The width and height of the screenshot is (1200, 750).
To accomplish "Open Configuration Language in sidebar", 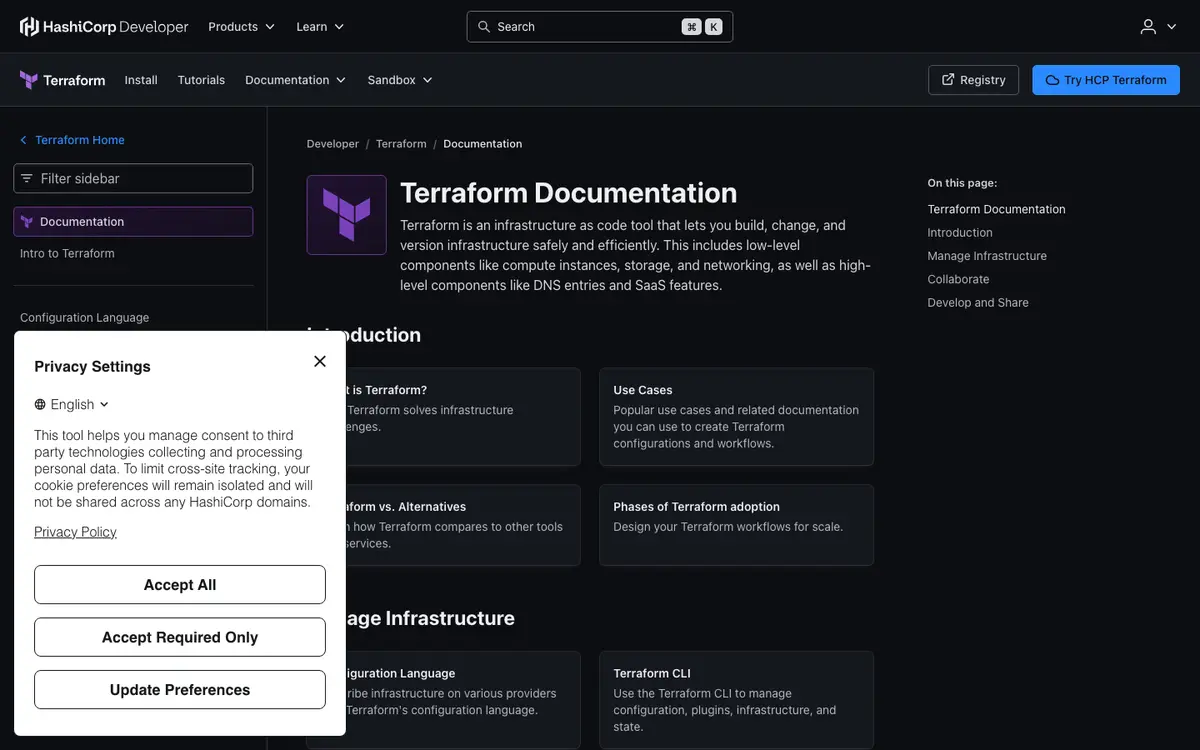I will (x=84, y=318).
